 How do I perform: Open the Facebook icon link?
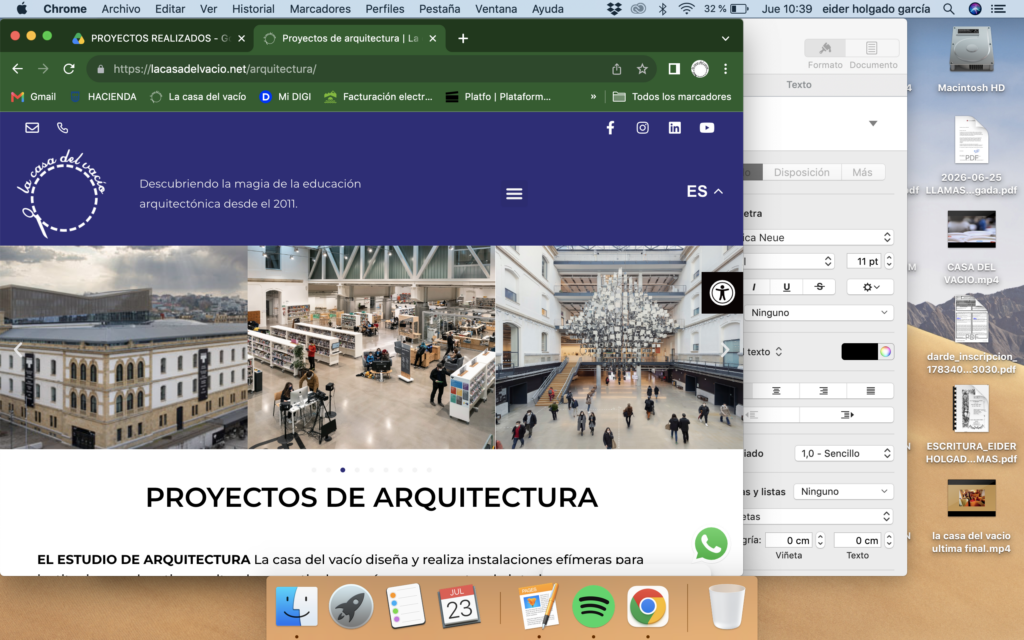coord(610,128)
